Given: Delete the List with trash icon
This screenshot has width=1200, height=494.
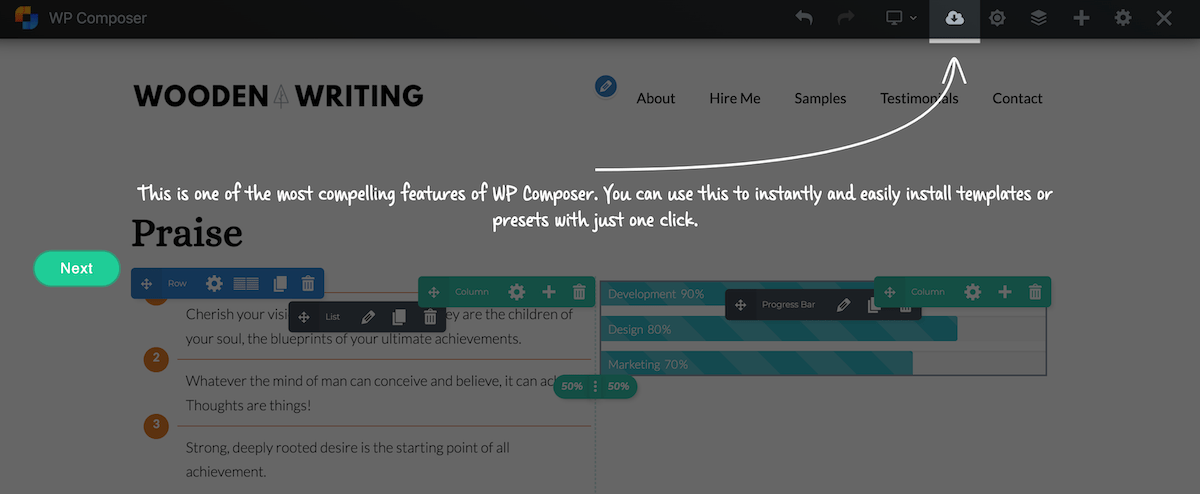Looking at the screenshot, I should pos(430,317).
